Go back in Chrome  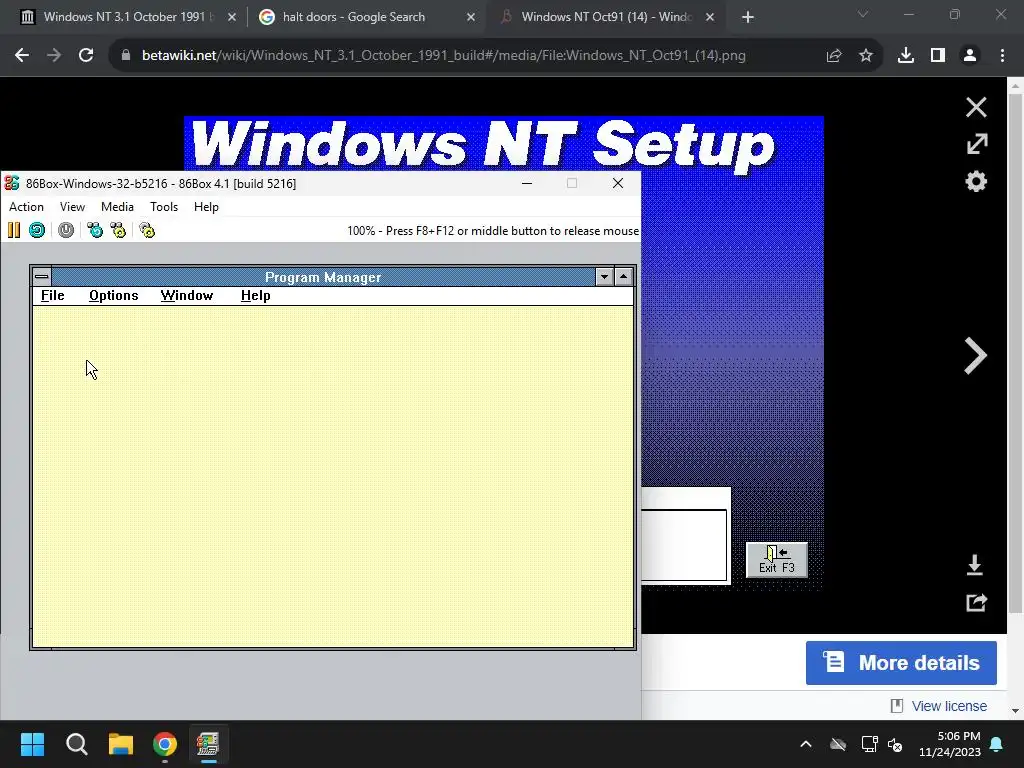[x=22, y=56]
